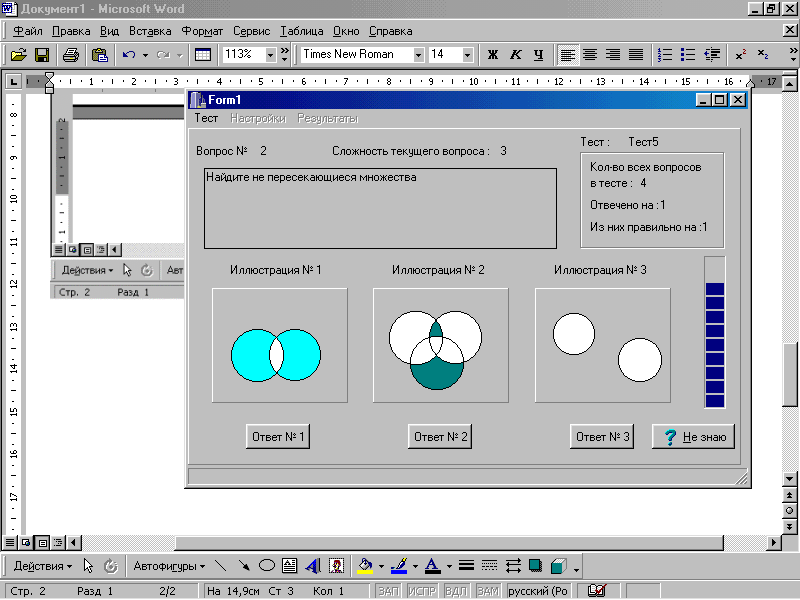Screen dimensions: 800x600
Task: Open the fill color dropdown arrow
Action: pos(381,566)
